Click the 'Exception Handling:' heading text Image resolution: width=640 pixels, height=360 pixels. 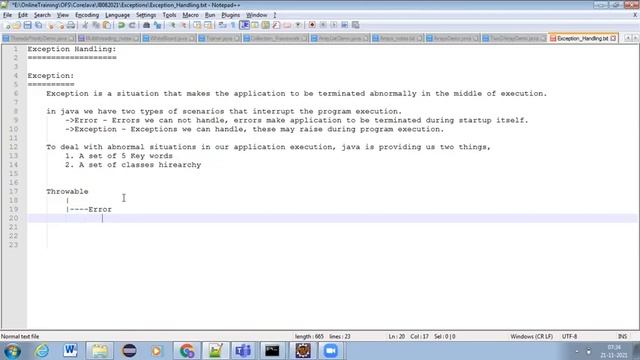tap(72, 49)
